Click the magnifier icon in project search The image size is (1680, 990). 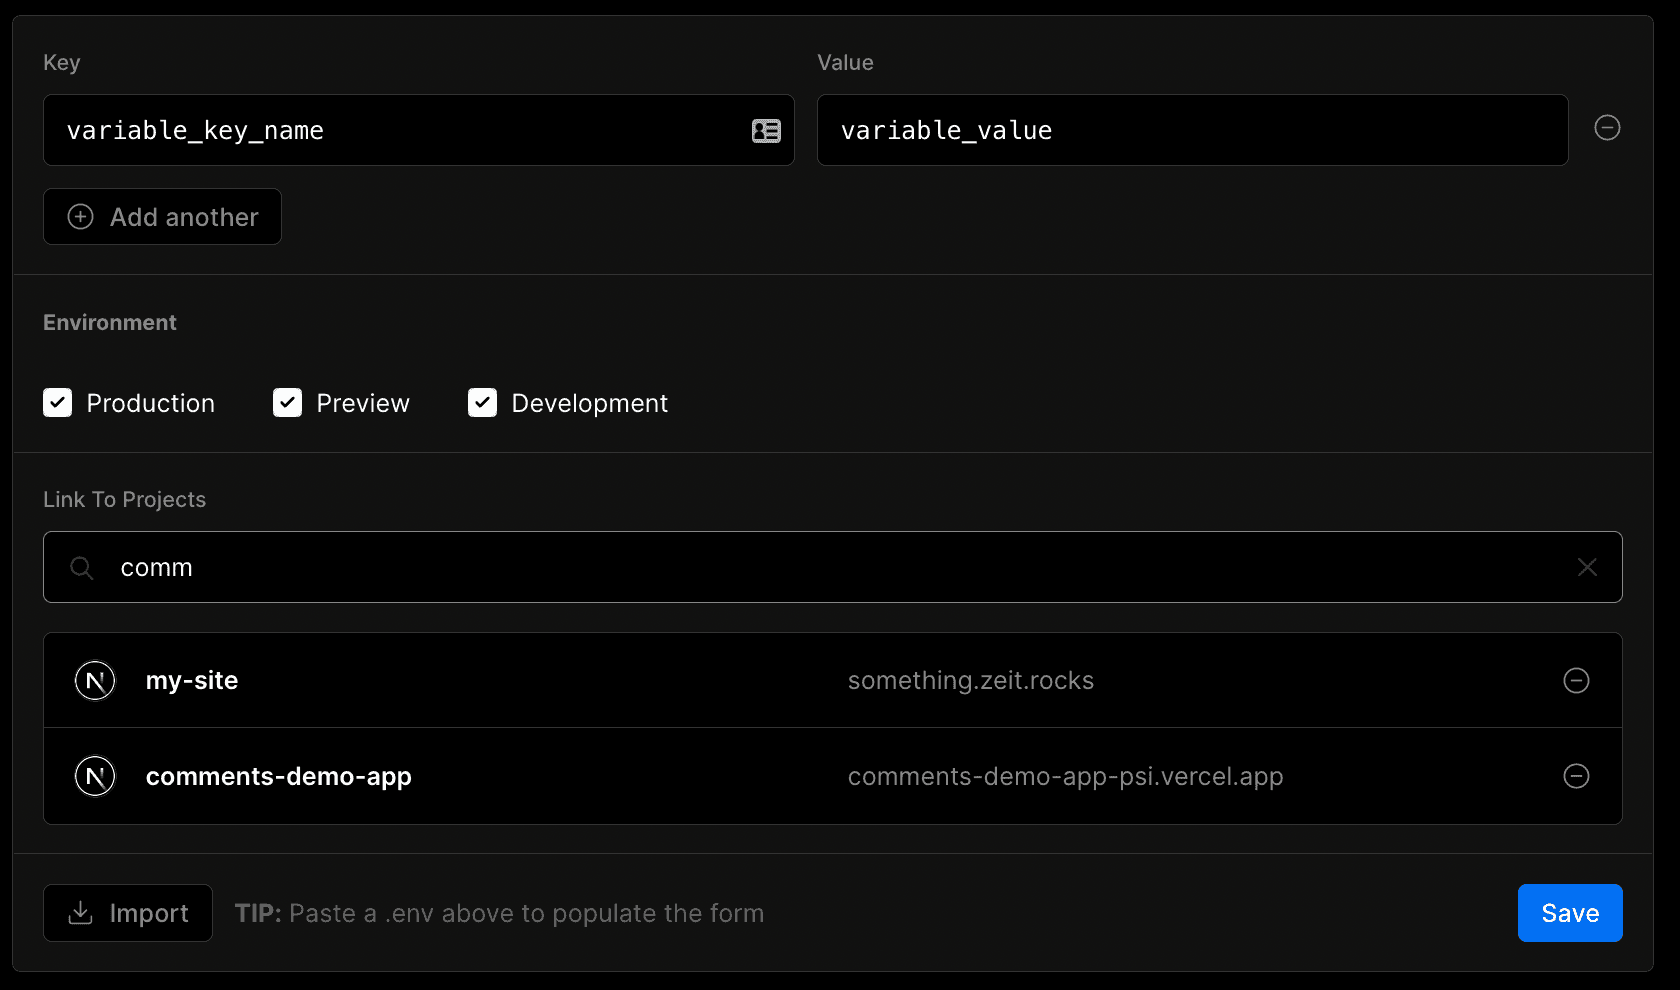point(82,568)
